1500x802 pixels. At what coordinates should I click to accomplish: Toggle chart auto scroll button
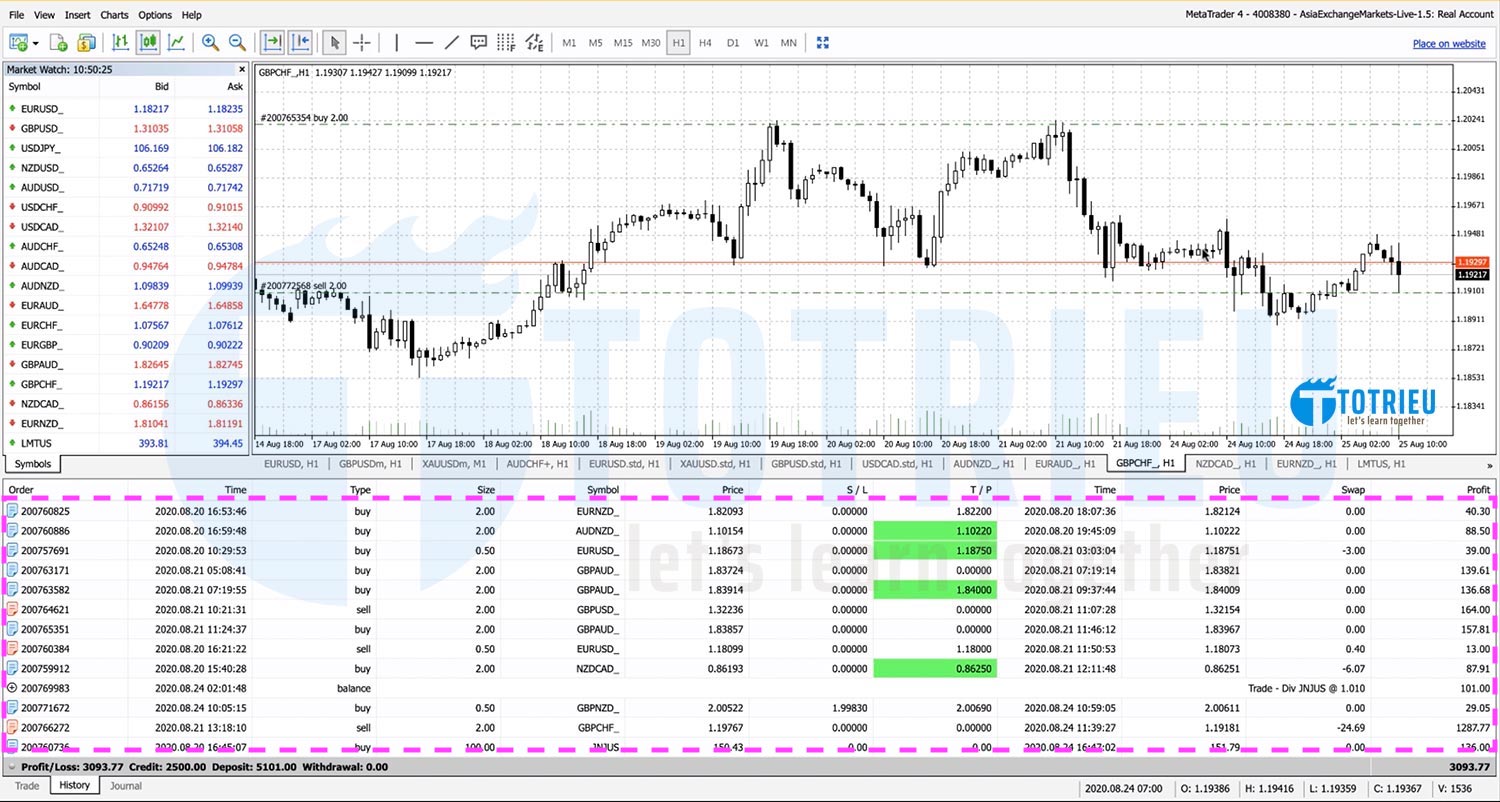[272, 42]
